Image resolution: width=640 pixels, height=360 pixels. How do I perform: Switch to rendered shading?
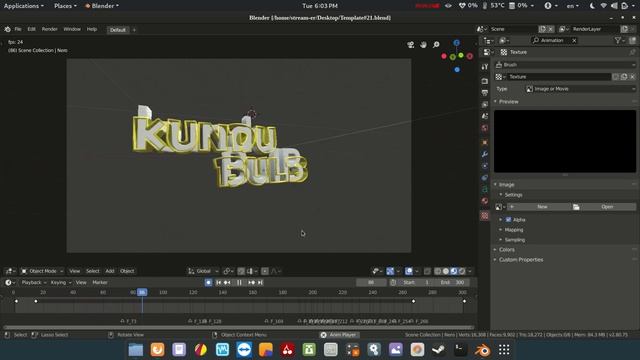[462, 271]
